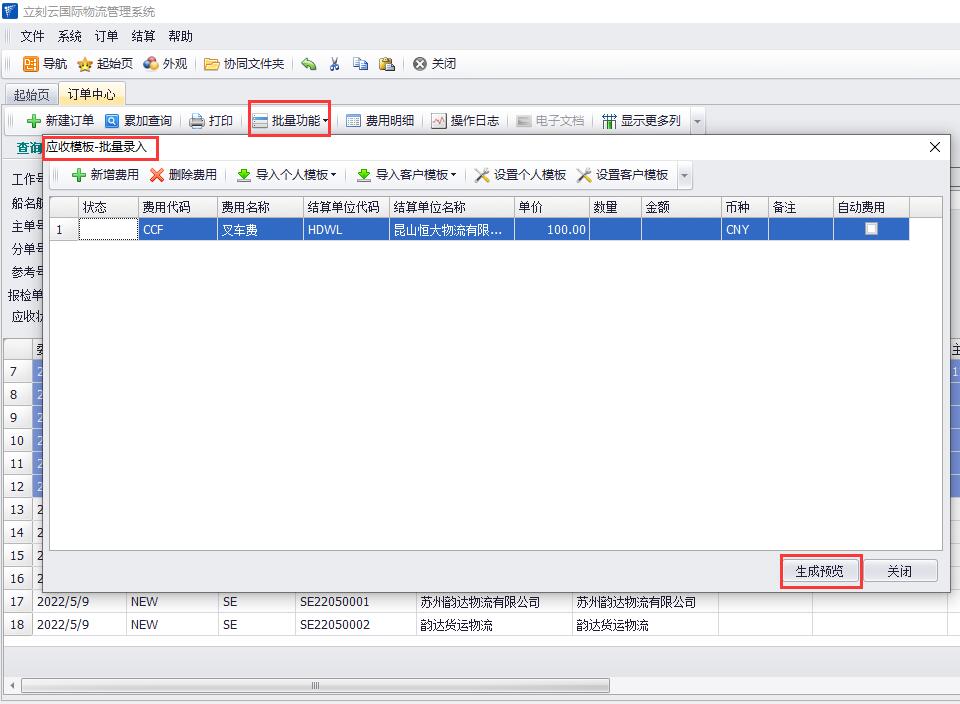Image resolution: width=960 pixels, height=704 pixels.
Task: Click the 外观 appearance icon
Action: (151, 64)
